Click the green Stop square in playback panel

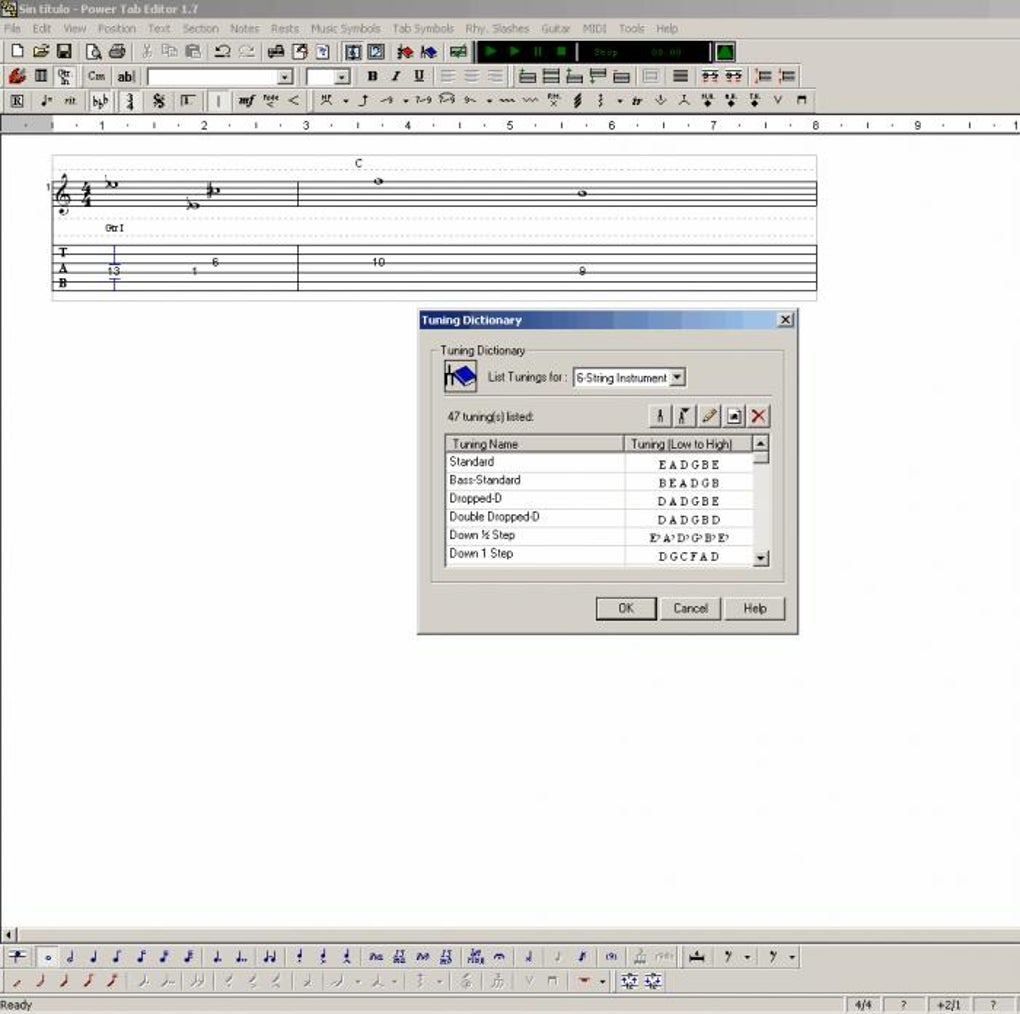(x=561, y=51)
